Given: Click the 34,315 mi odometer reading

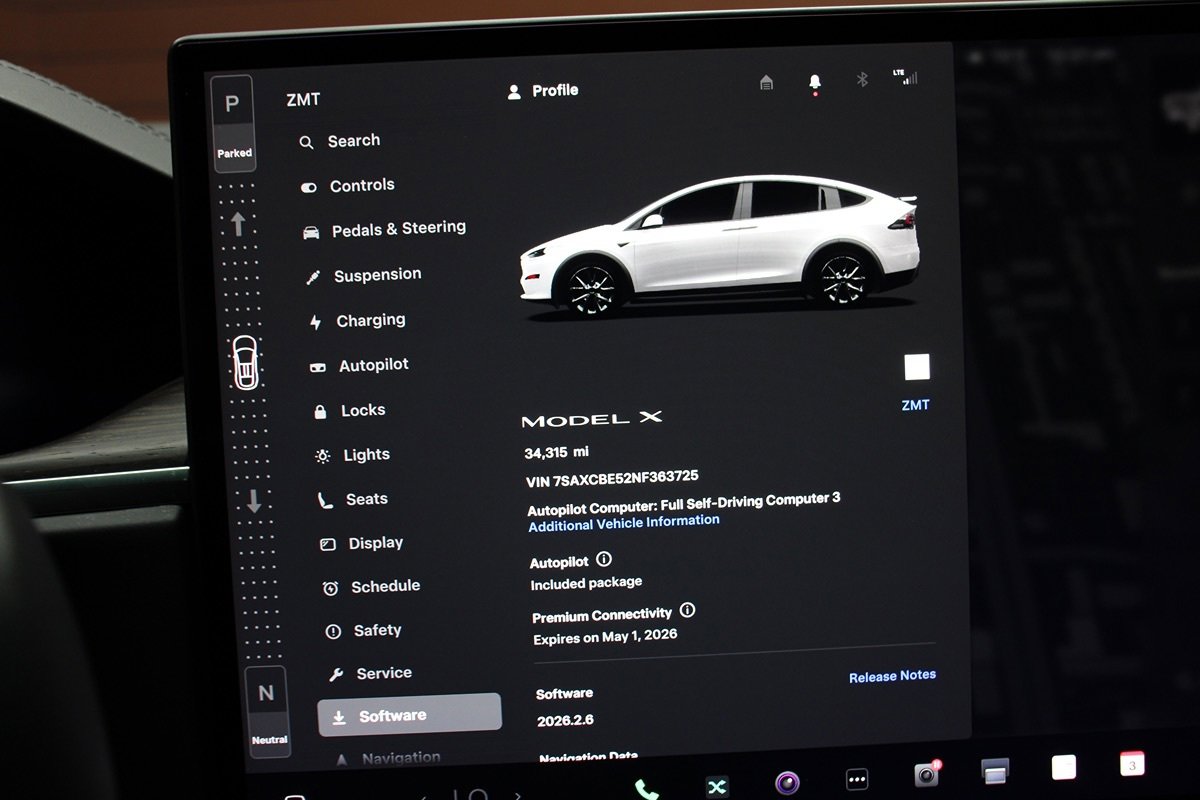Looking at the screenshot, I should coord(557,453).
